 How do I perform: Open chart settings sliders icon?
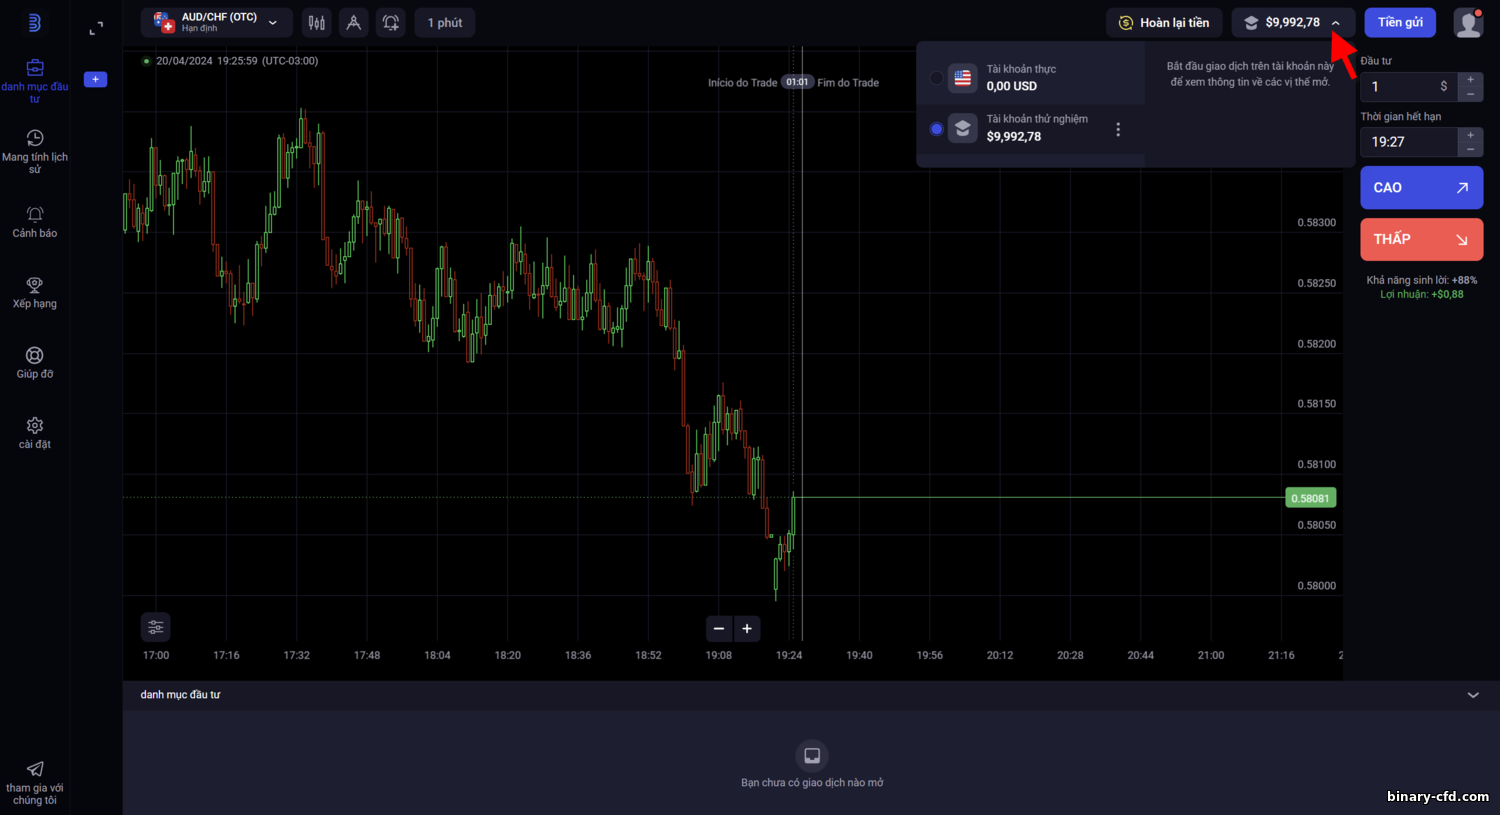156,627
